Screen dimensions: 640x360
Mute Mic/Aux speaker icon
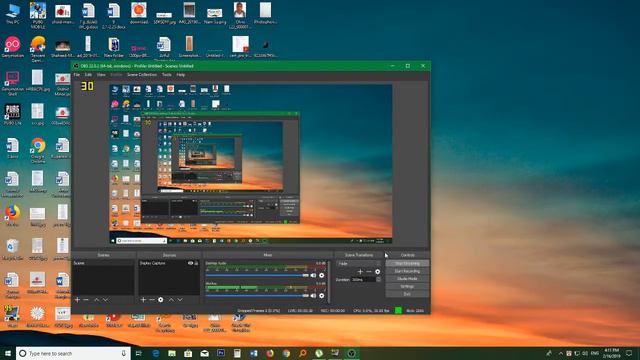[x=313, y=296]
